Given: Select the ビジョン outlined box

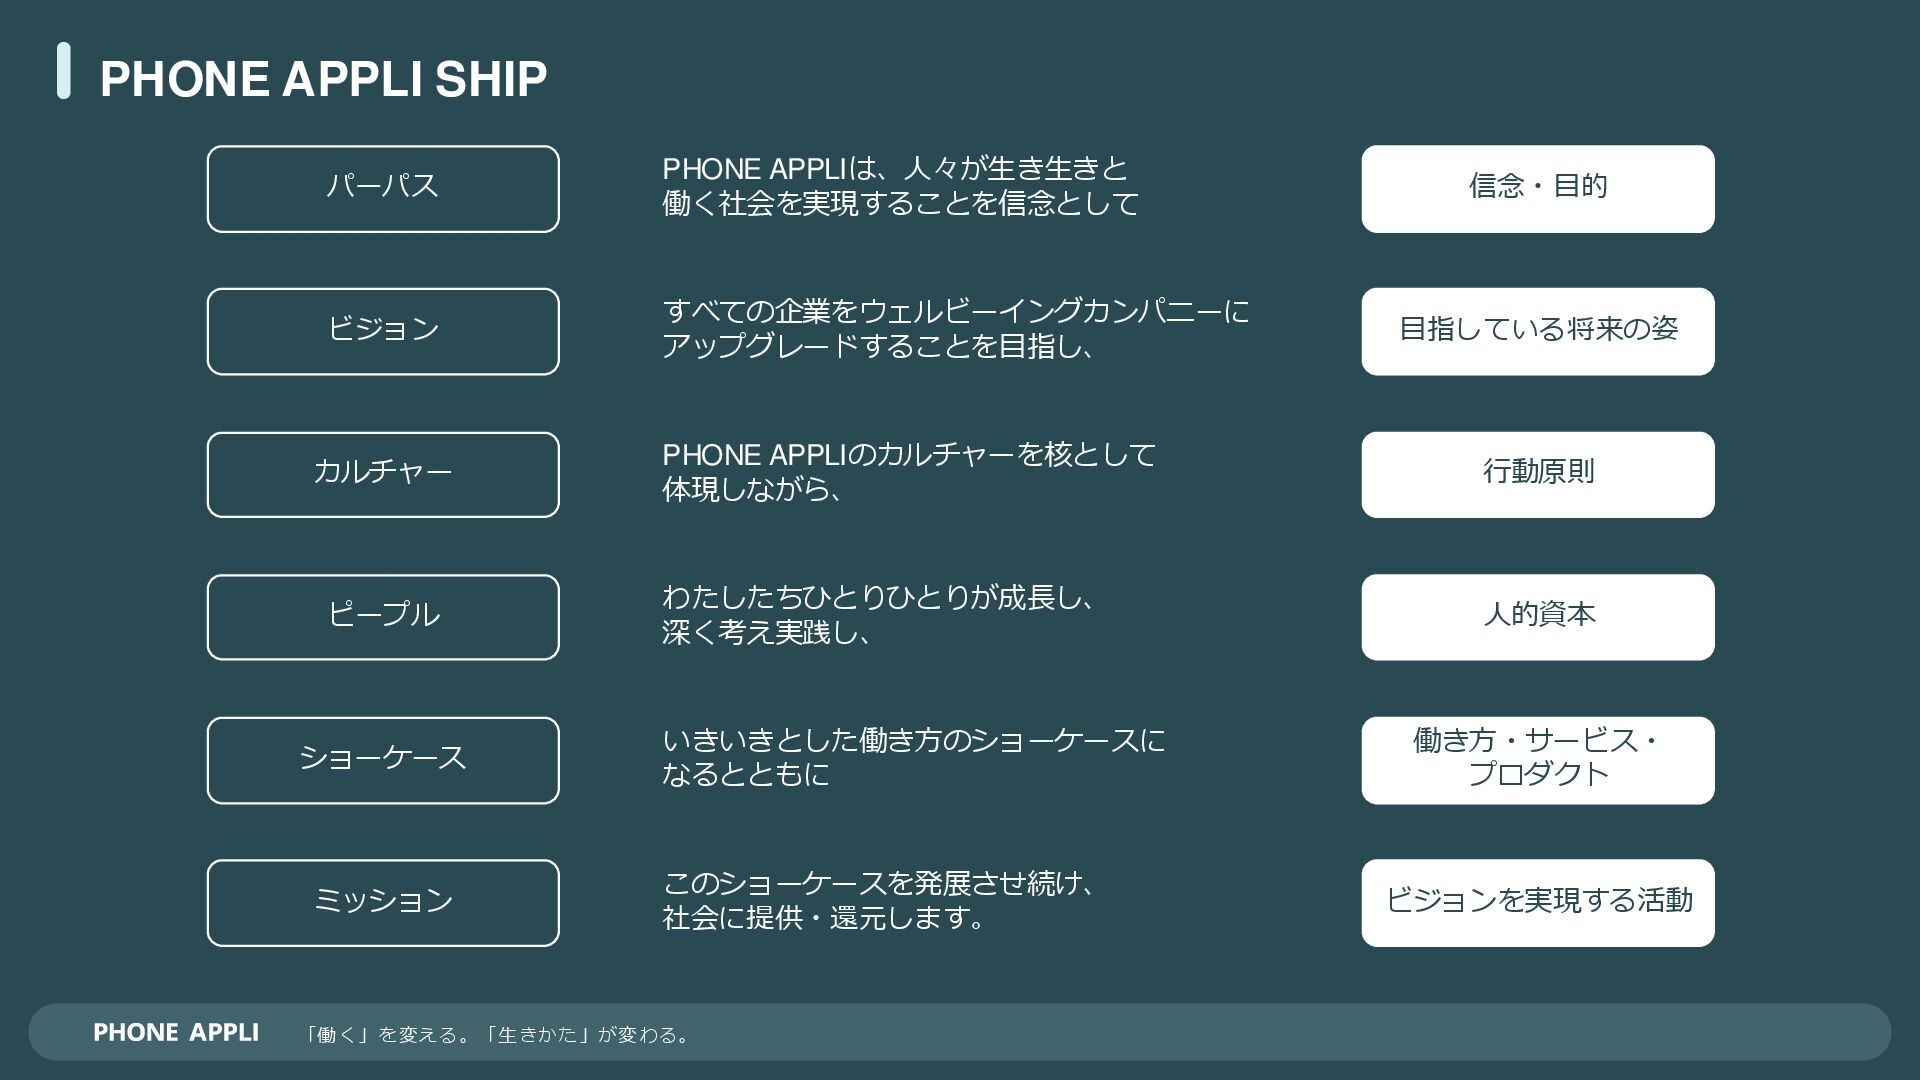Looking at the screenshot, I should click(x=383, y=332).
